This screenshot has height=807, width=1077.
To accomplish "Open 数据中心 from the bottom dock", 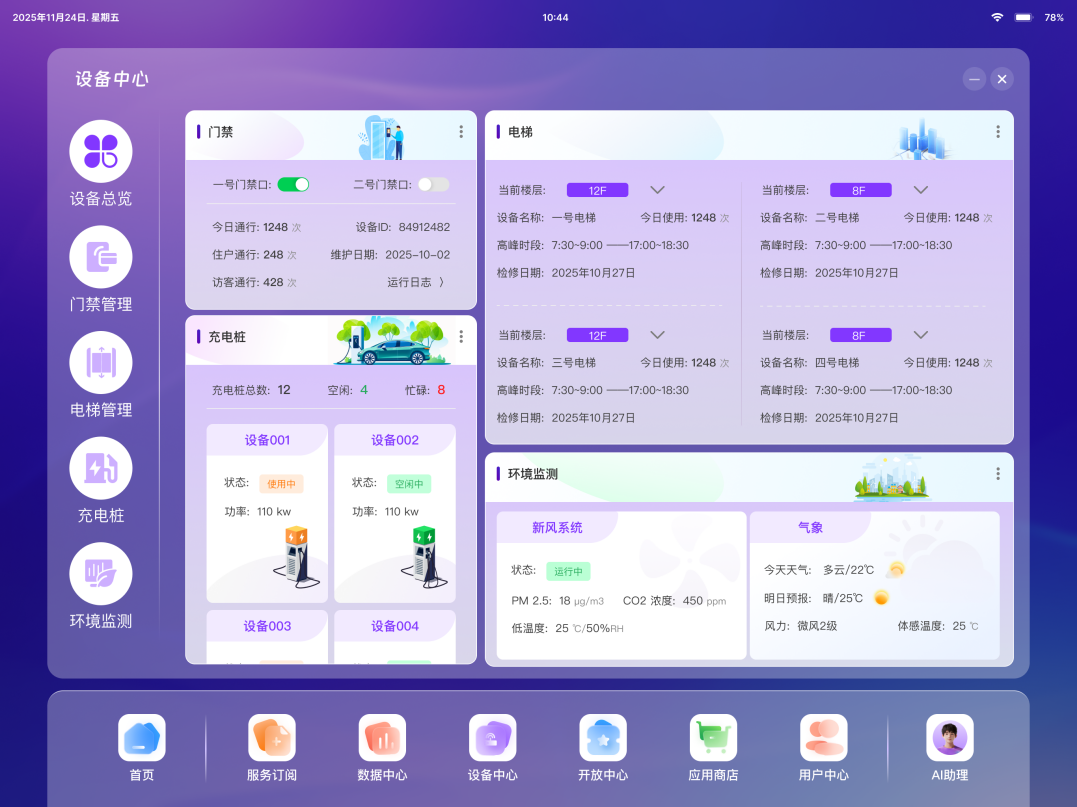I will pos(382,739).
